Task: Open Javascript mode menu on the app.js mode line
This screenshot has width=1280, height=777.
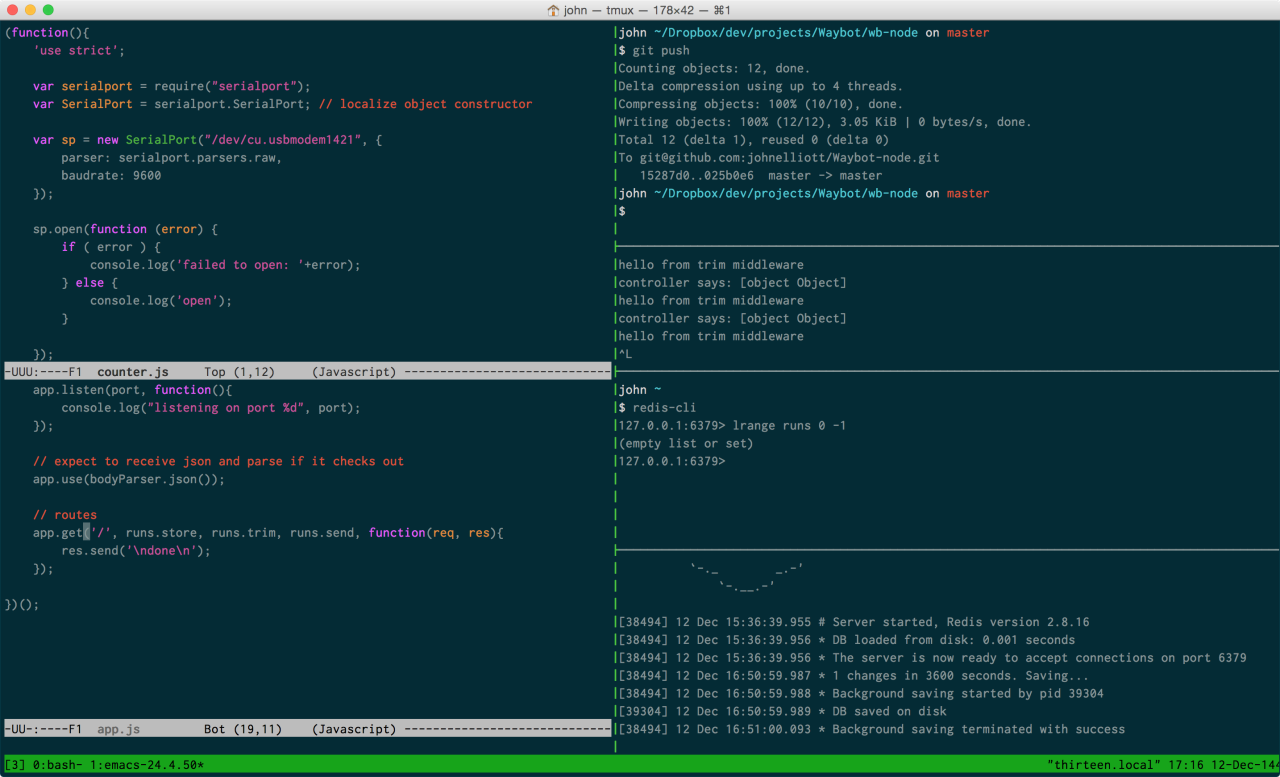Action: [x=354, y=729]
